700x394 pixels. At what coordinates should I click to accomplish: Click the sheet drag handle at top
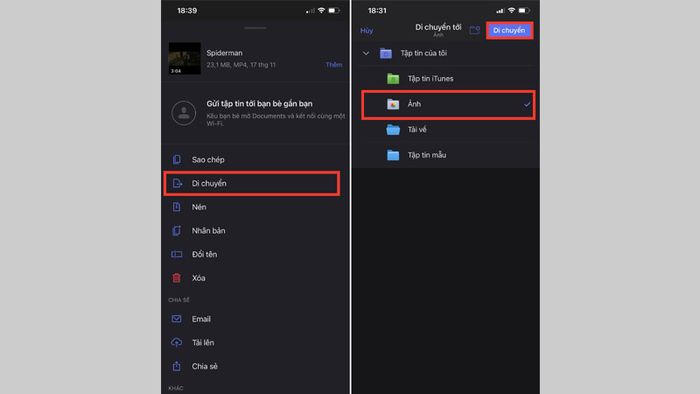tap(255, 28)
